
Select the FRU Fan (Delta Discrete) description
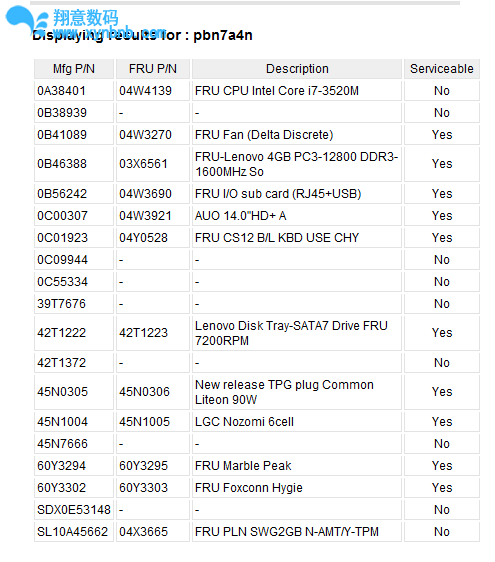(264, 135)
